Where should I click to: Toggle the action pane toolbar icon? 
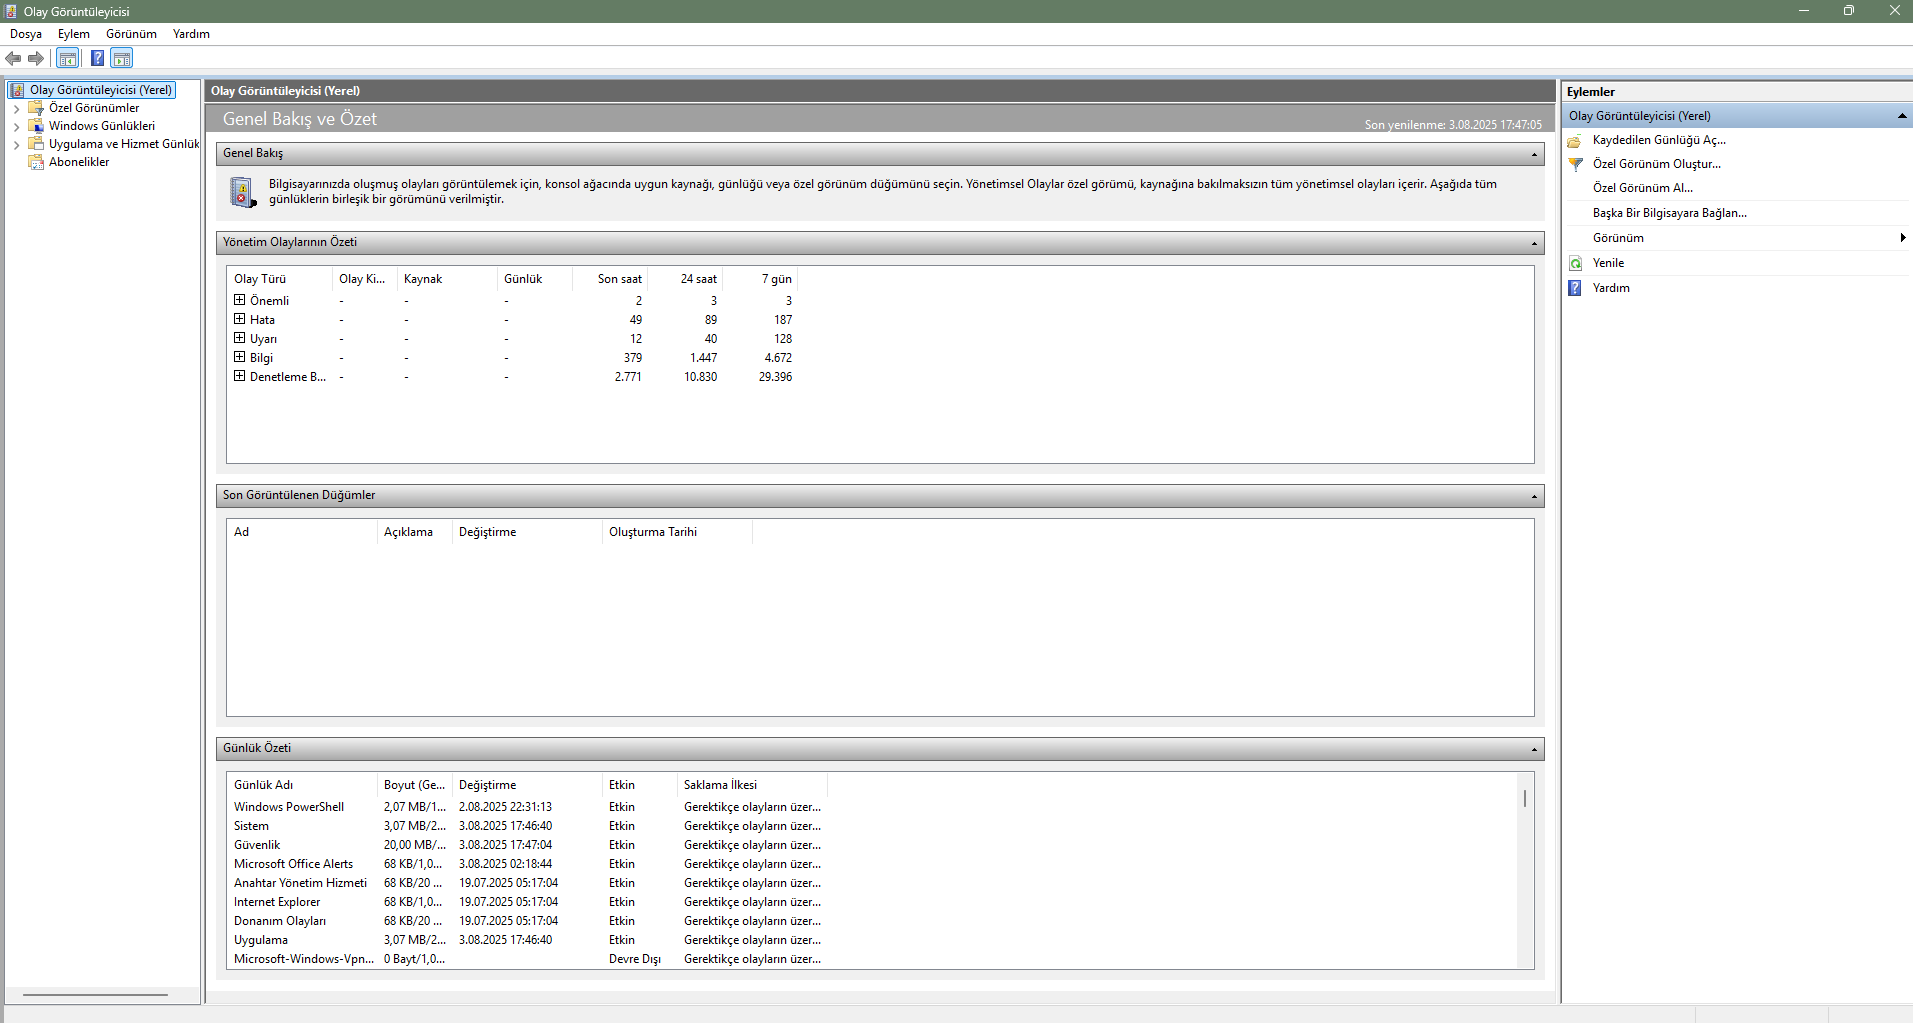click(122, 58)
